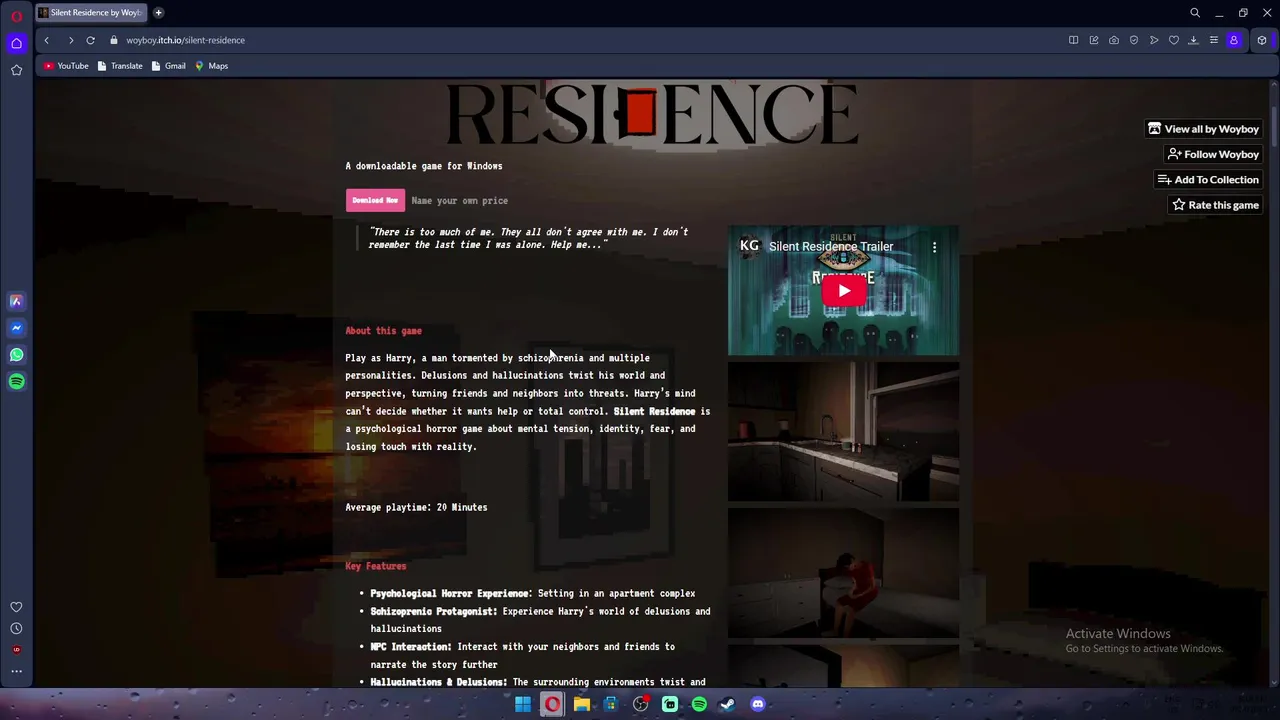Open the sidebar heart pinboards icon

point(16,607)
